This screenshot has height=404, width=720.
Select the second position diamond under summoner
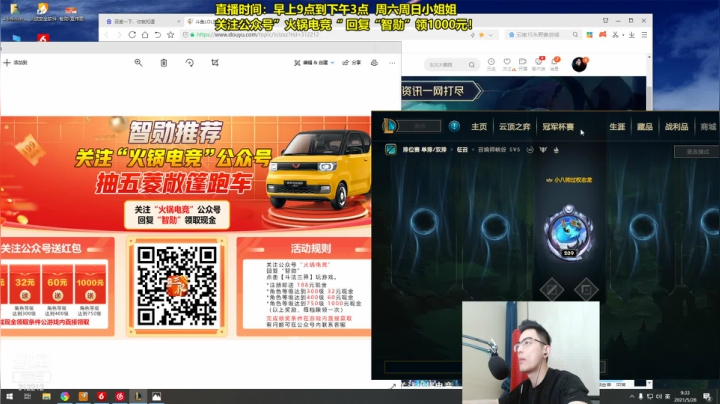(x=586, y=290)
